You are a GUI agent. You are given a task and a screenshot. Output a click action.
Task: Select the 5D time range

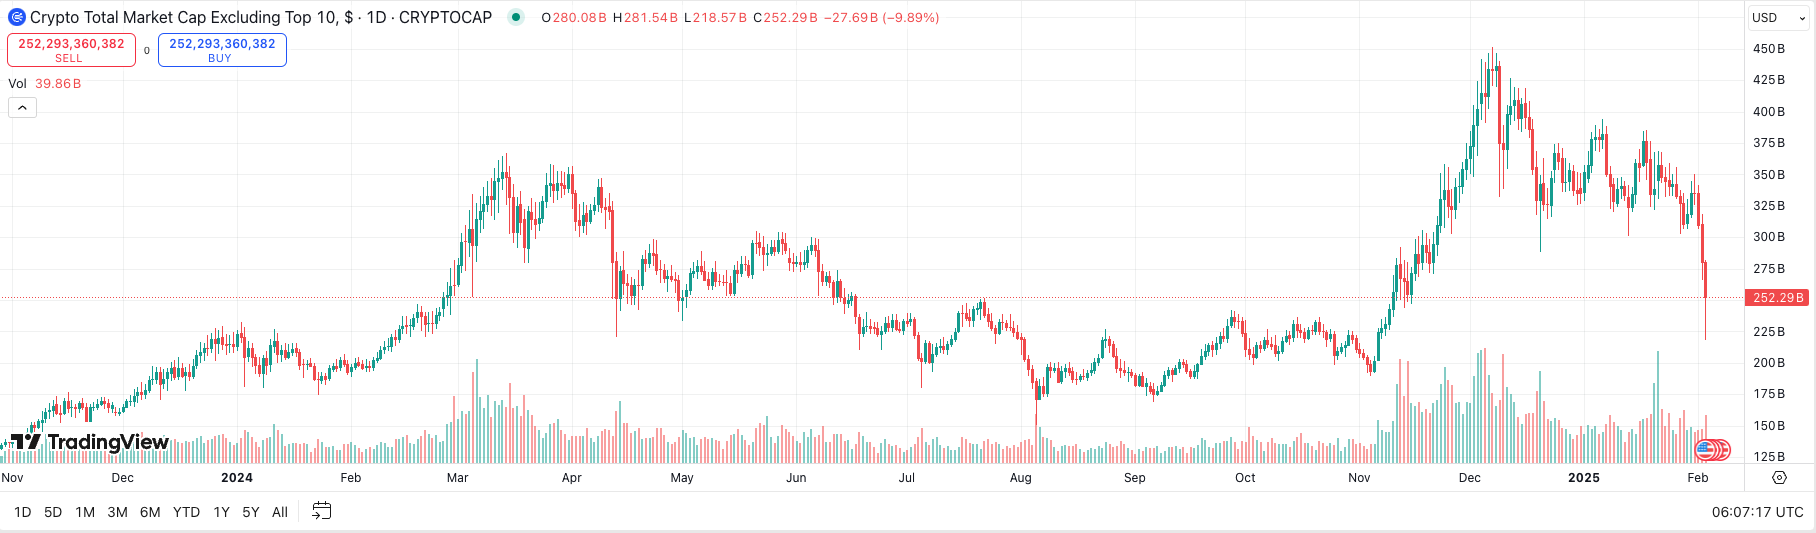point(53,512)
